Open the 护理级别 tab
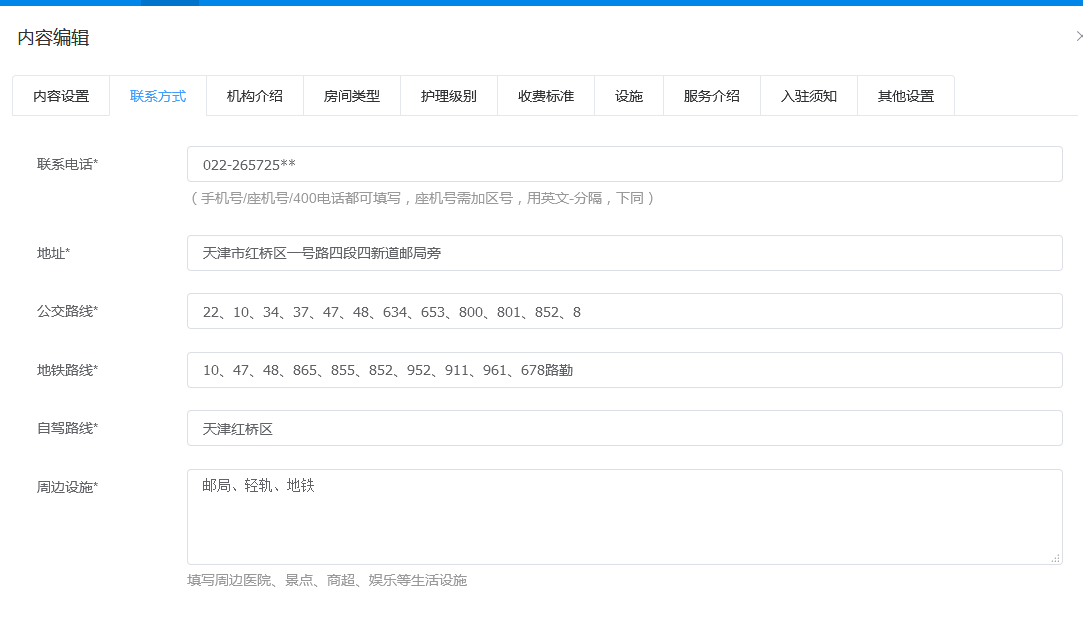The width and height of the screenshot is (1083, 636). tap(449, 95)
